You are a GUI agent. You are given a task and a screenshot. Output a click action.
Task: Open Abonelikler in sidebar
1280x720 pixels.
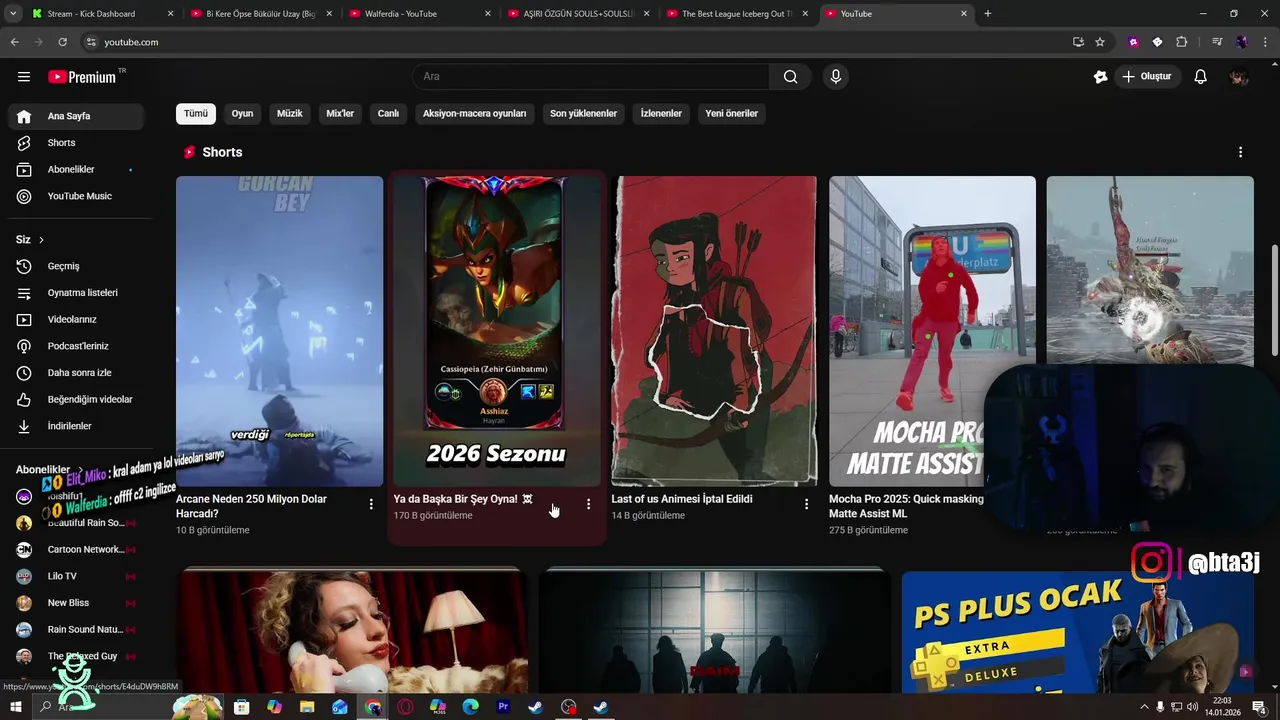[x=76, y=170]
